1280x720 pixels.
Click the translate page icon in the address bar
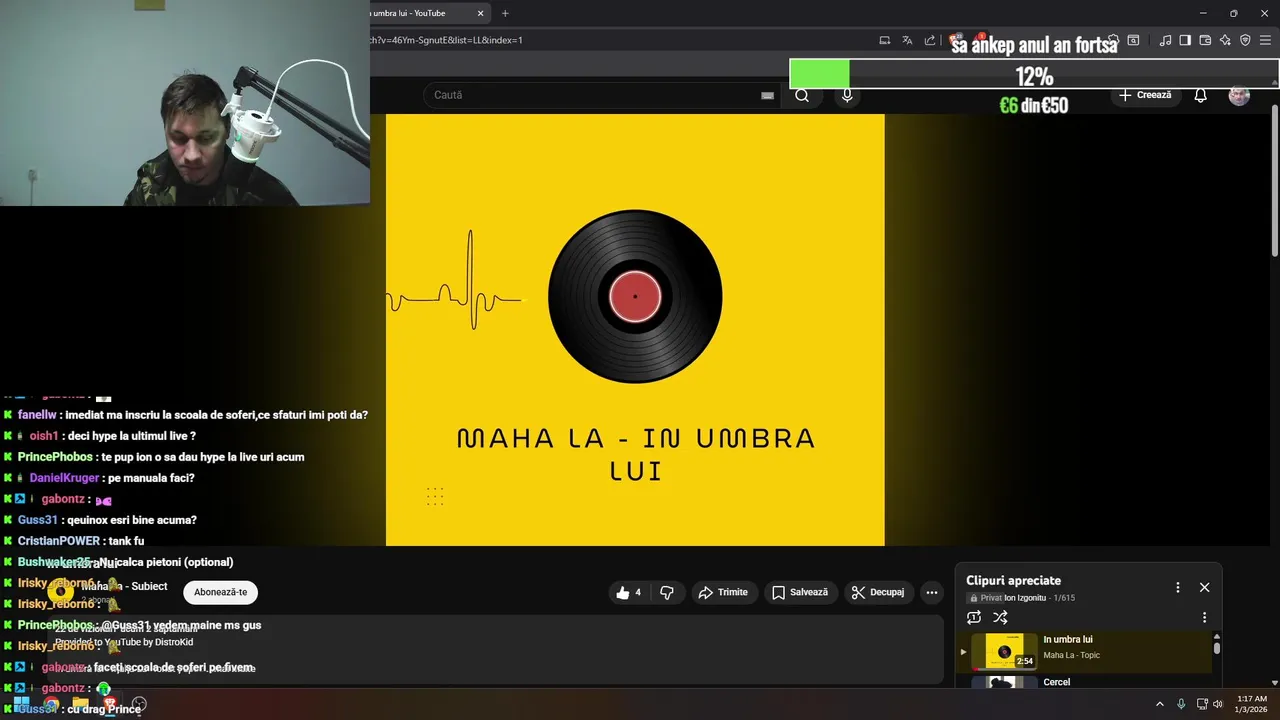click(x=907, y=40)
